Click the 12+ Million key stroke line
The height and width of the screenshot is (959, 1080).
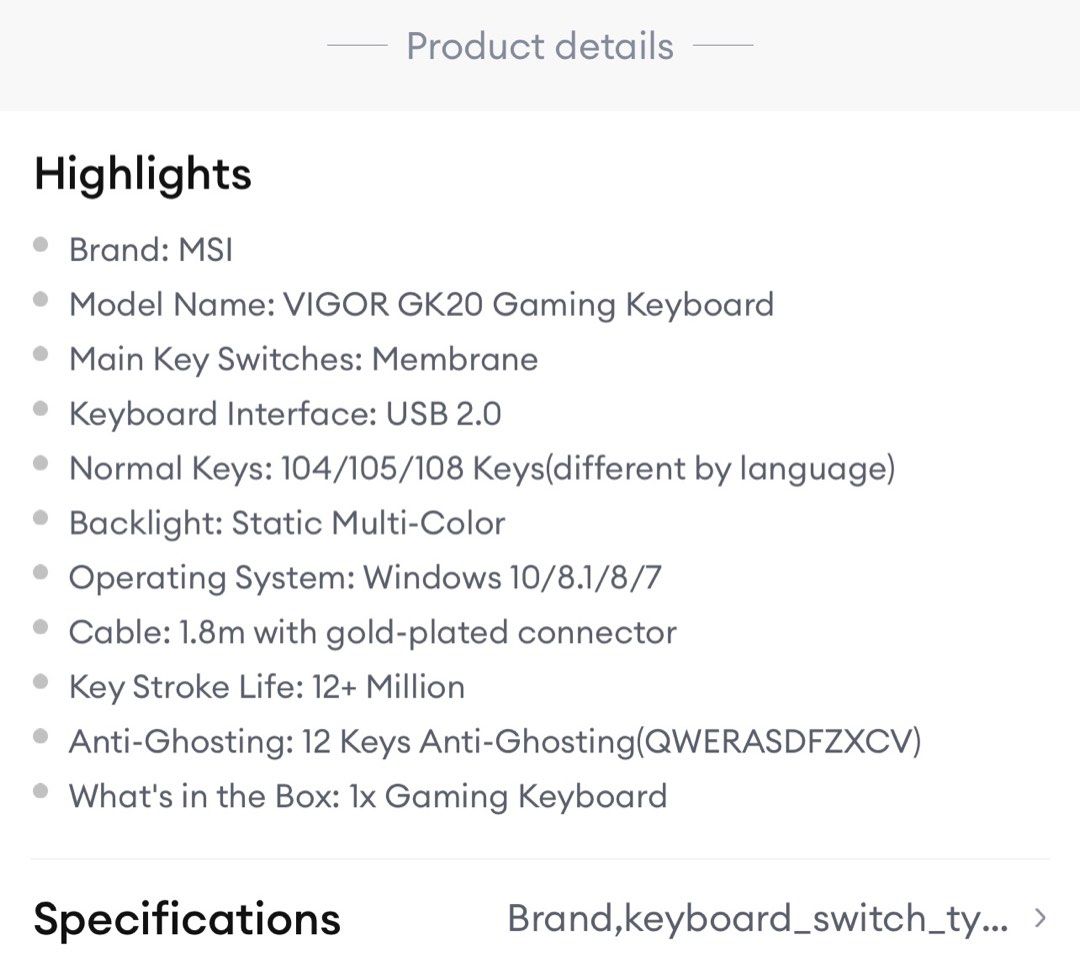(x=266, y=686)
